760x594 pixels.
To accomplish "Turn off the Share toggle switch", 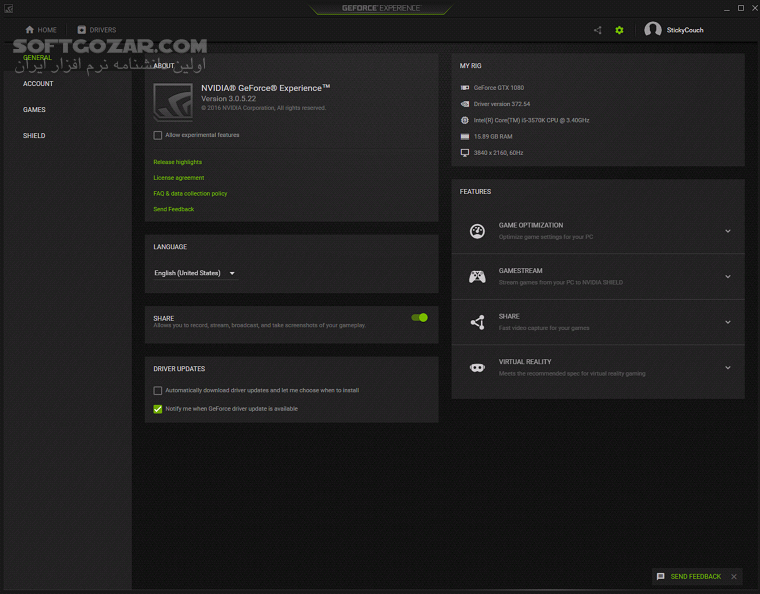I will [x=419, y=318].
